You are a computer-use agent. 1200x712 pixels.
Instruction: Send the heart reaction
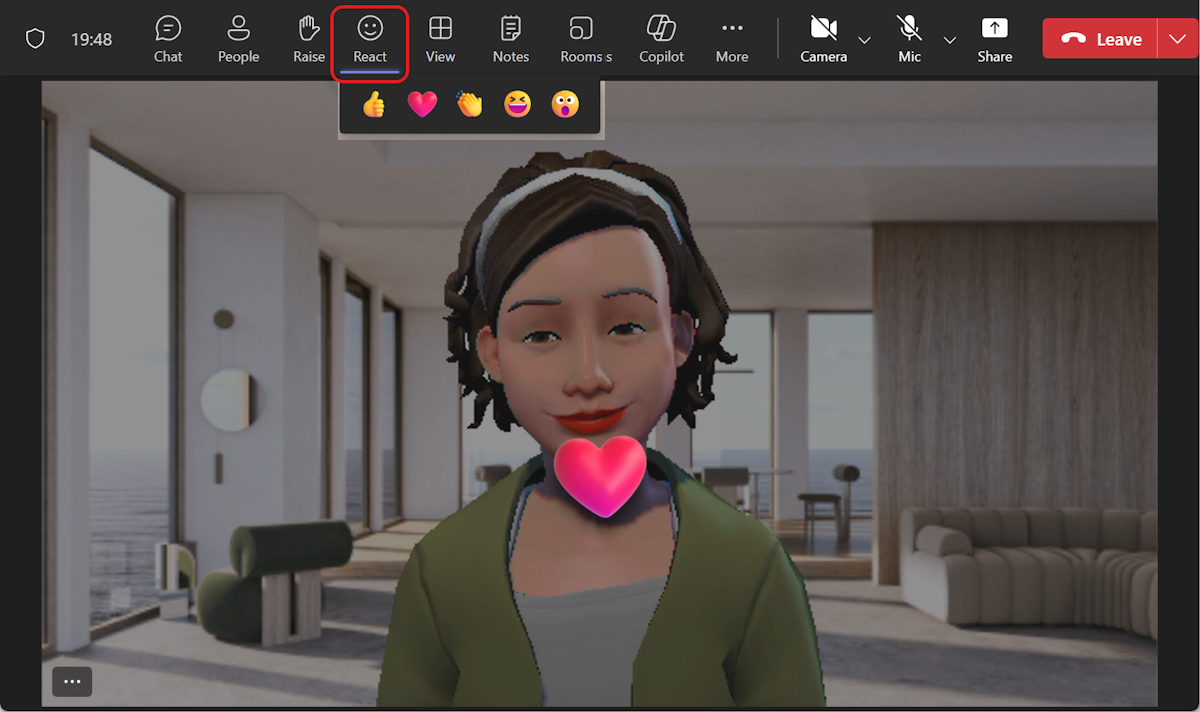(x=421, y=103)
